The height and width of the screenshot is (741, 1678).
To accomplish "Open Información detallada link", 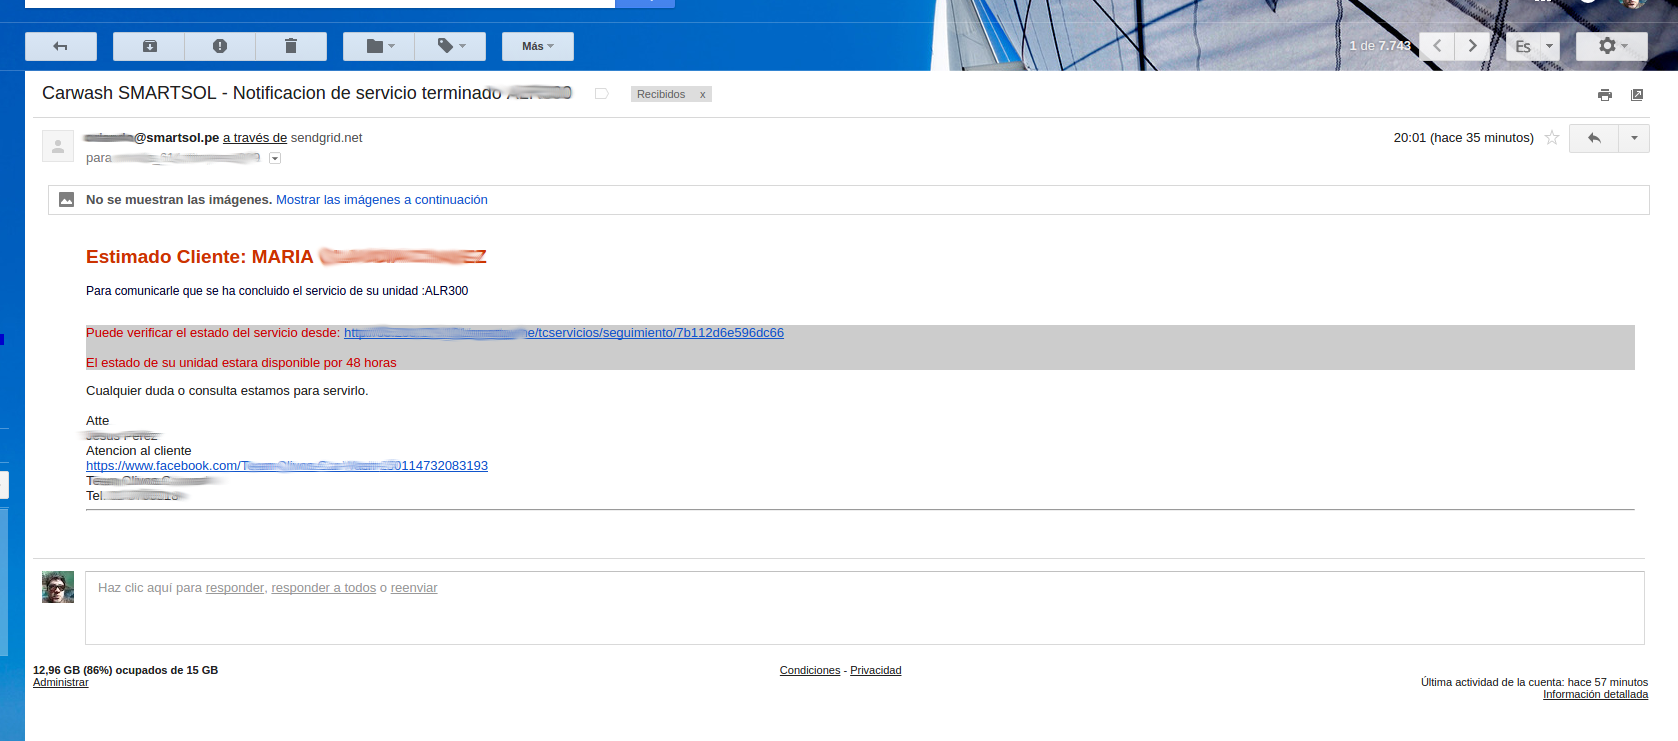I will [x=1595, y=695].
